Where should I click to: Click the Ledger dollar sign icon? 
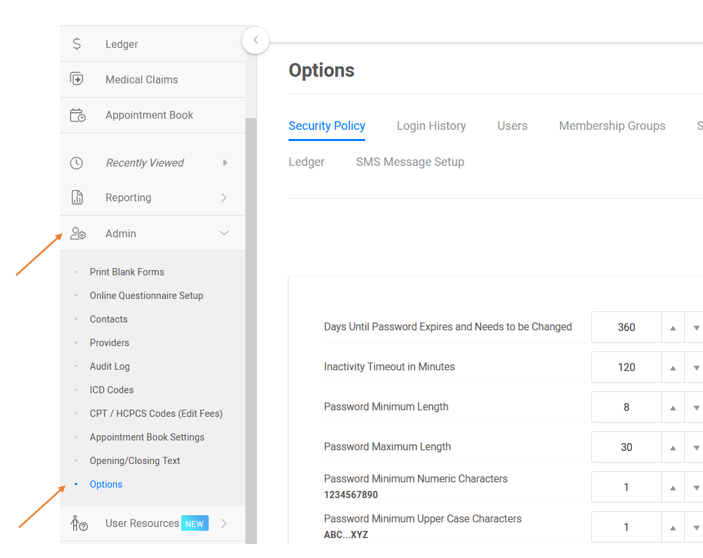point(77,43)
